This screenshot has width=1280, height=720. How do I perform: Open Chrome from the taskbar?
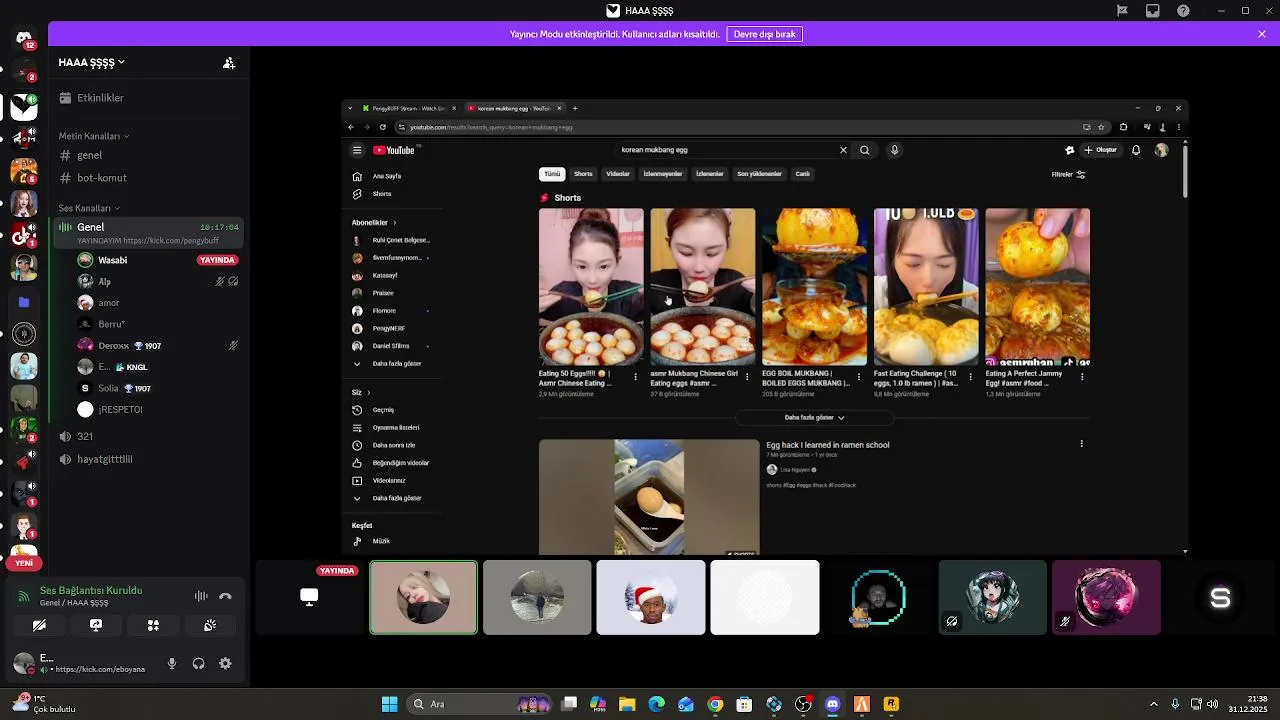pyautogui.click(x=715, y=704)
